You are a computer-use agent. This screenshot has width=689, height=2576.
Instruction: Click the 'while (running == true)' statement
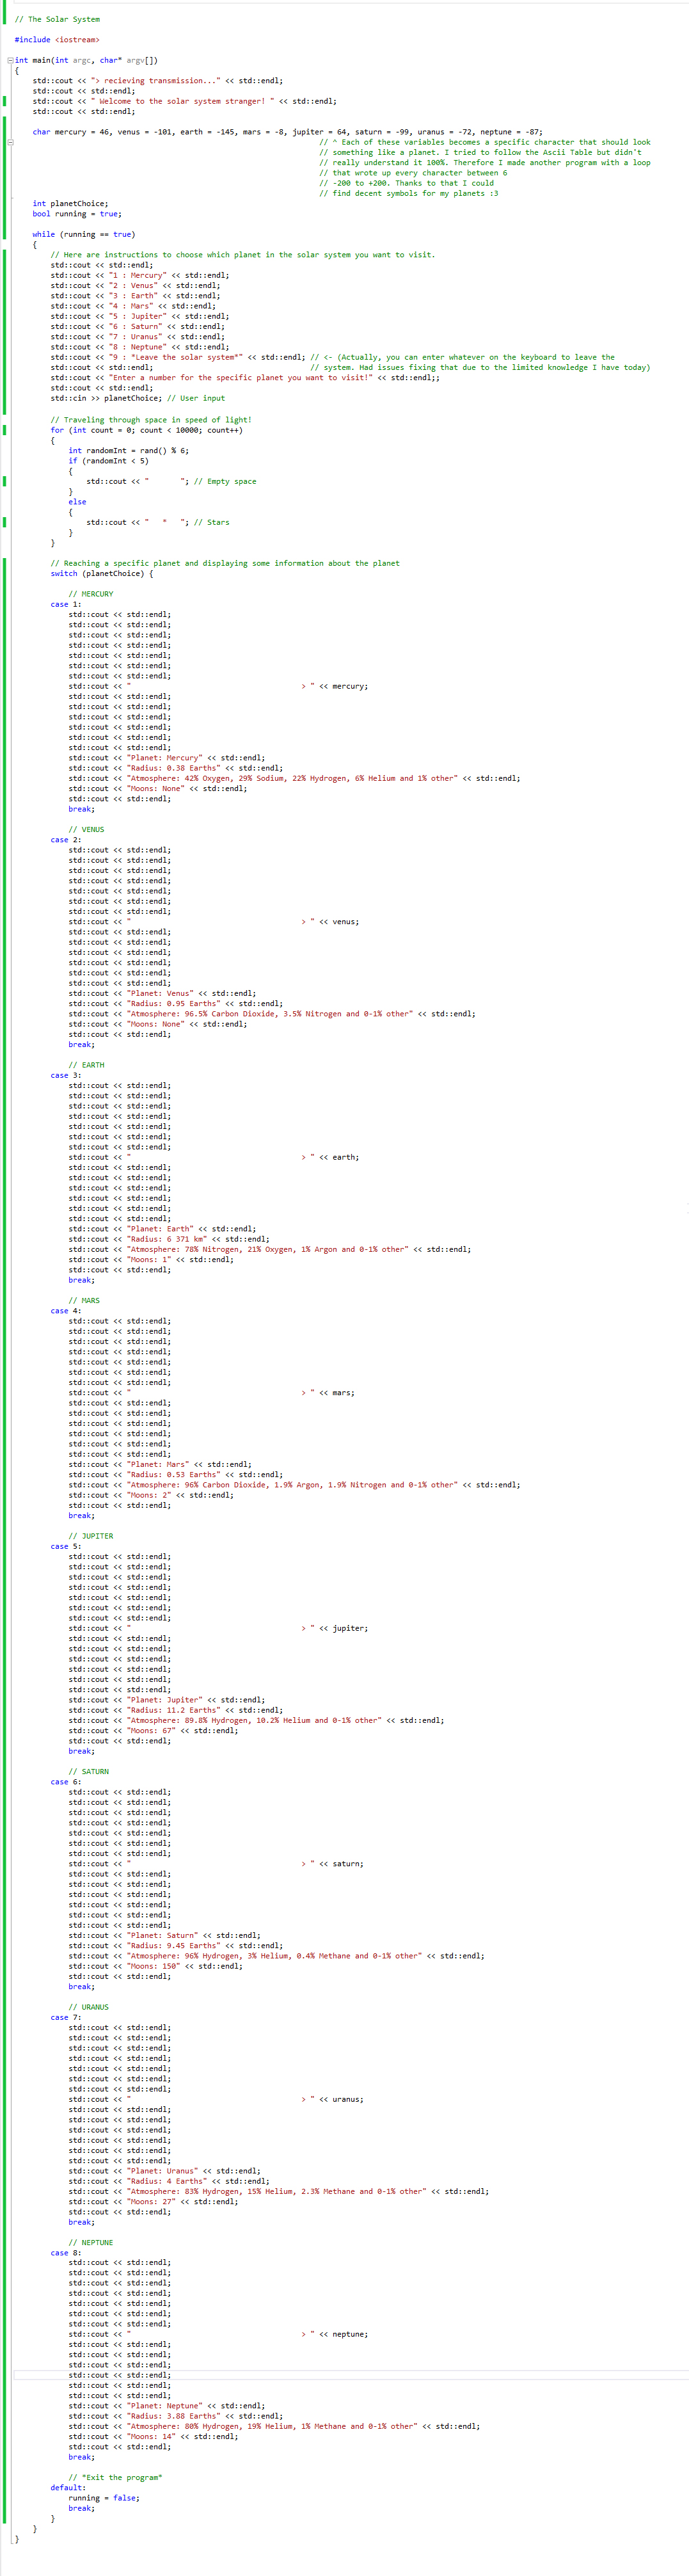84,234
